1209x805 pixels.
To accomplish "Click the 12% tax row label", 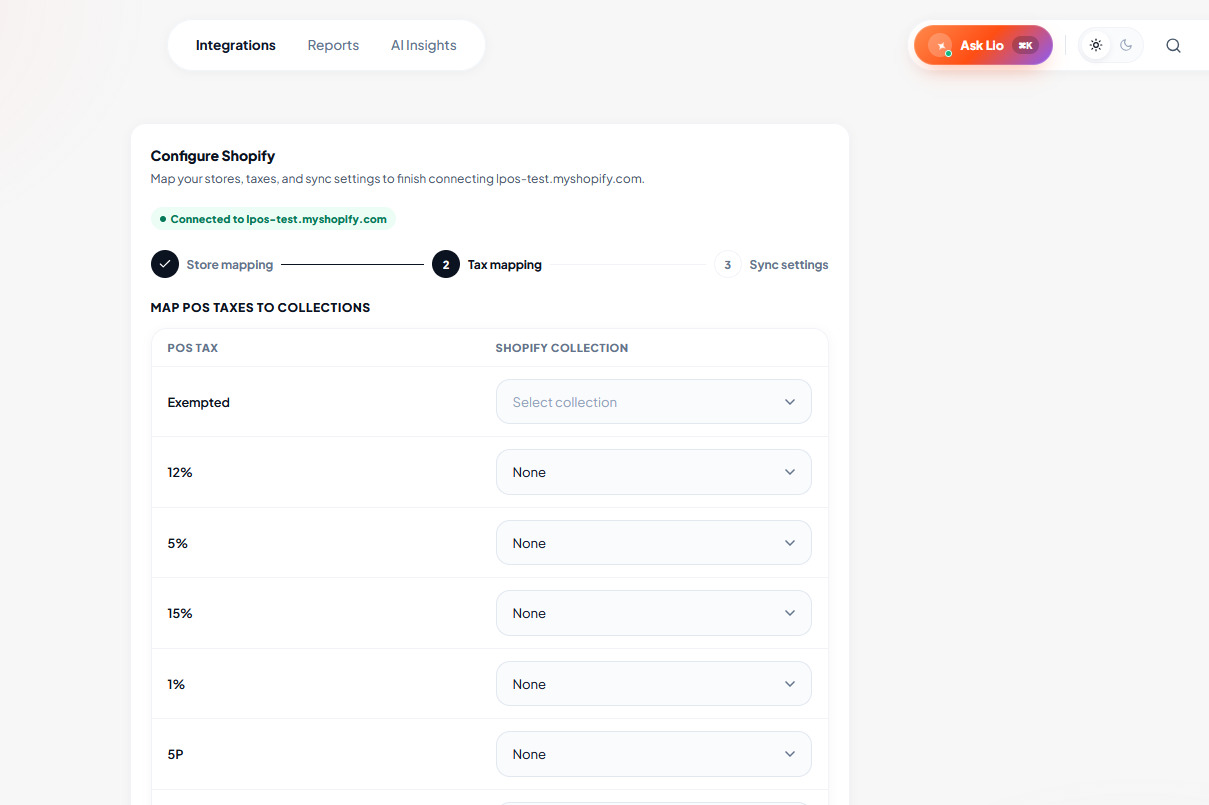I will pos(180,472).
